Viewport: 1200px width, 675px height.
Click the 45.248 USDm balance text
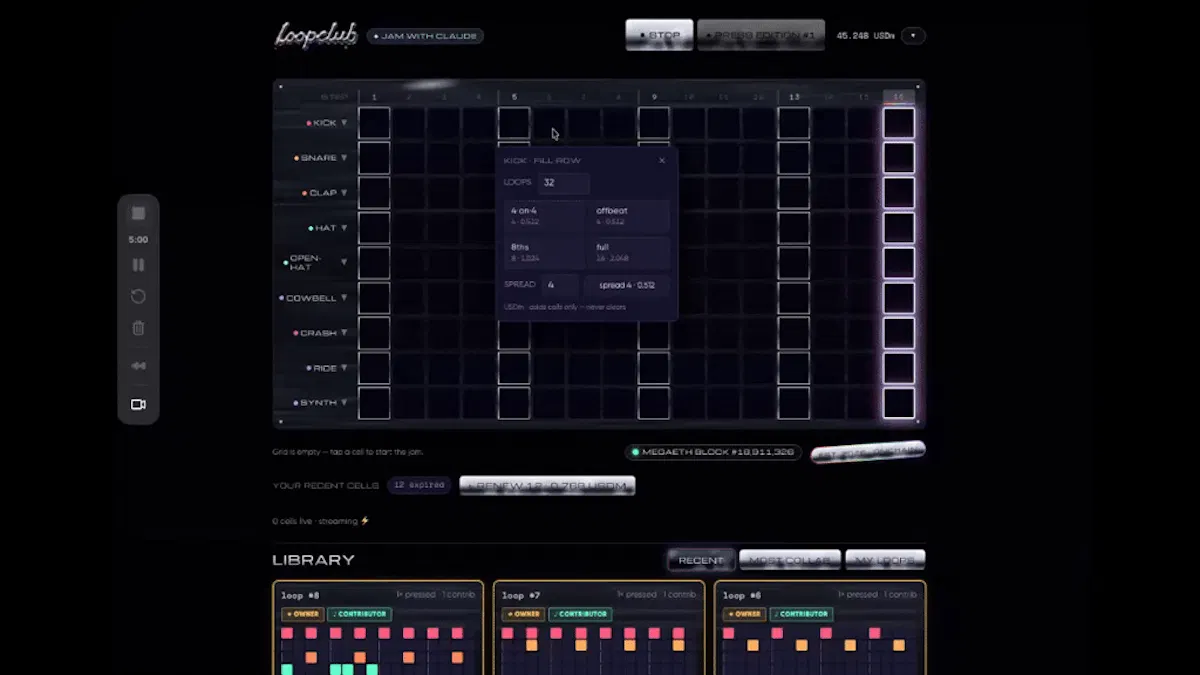pos(866,36)
